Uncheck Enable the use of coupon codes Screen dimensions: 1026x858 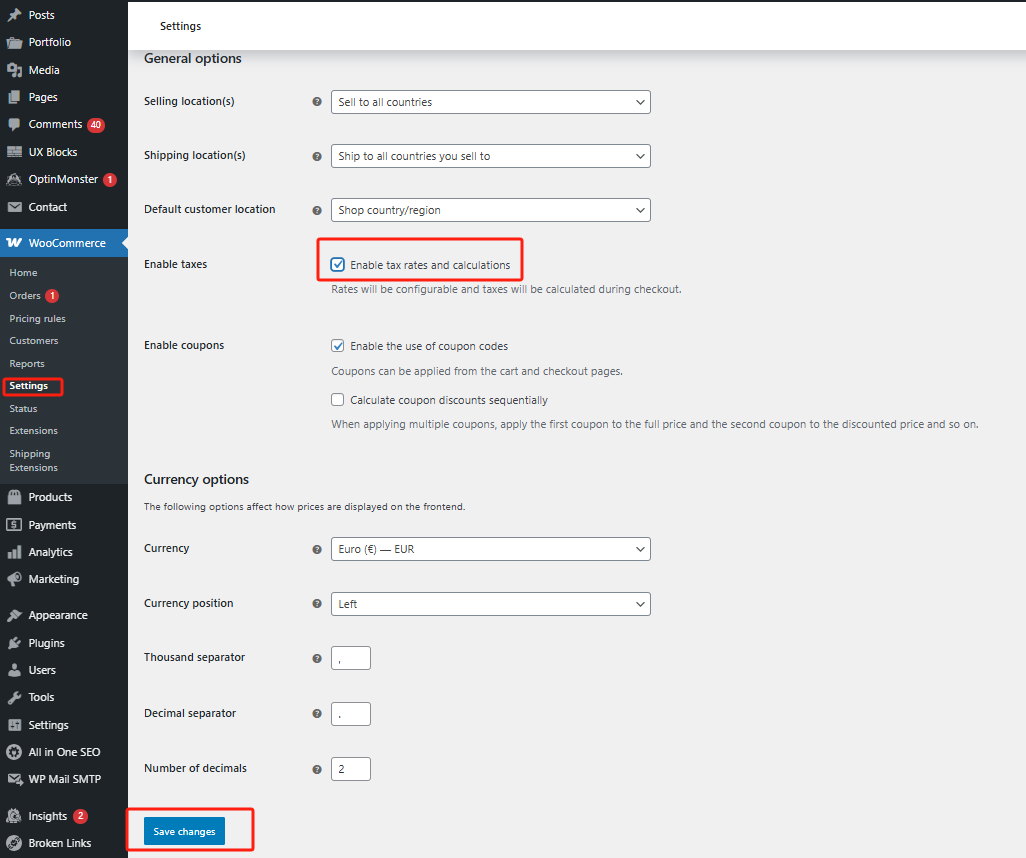[x=338, y=346]
